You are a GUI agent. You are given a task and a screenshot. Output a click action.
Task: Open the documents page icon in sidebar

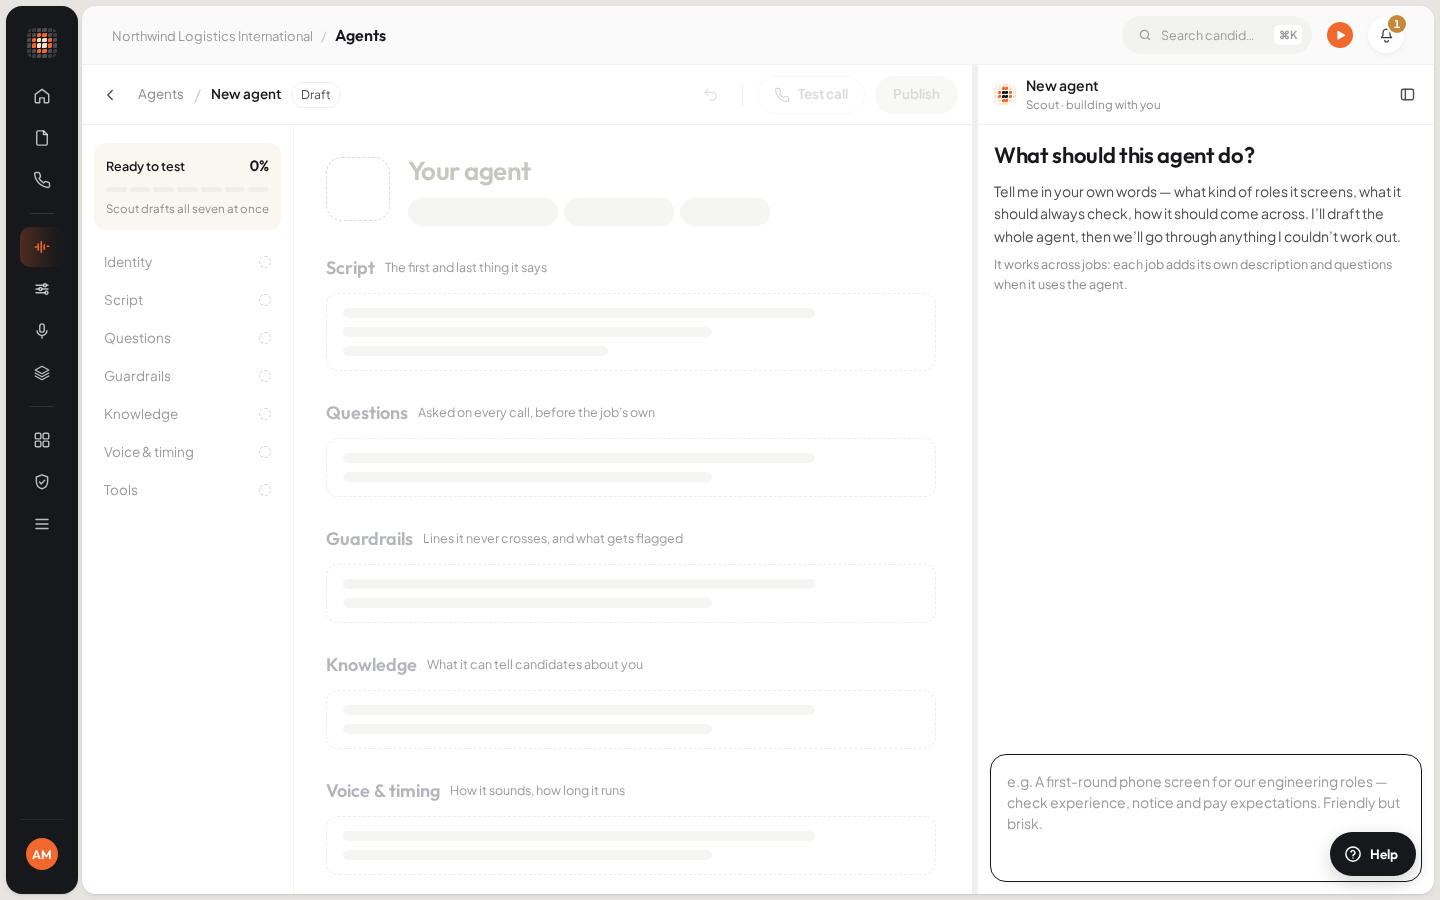pyautogui.click(x=42, y=138)
